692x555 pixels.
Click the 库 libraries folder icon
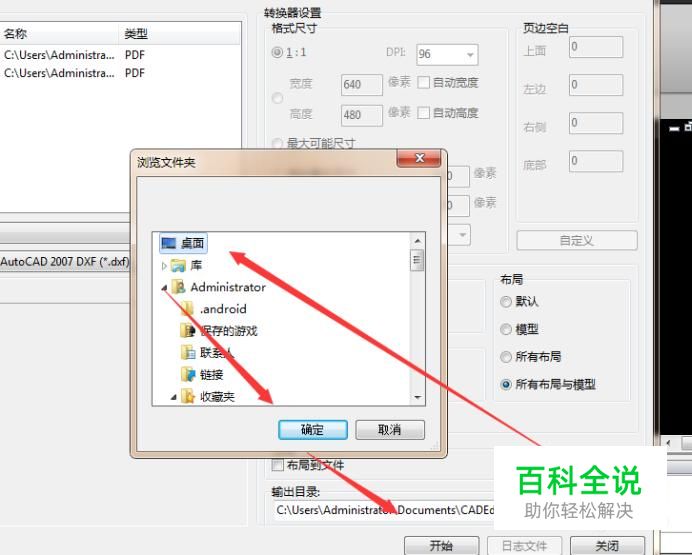[x=178, y=266]
